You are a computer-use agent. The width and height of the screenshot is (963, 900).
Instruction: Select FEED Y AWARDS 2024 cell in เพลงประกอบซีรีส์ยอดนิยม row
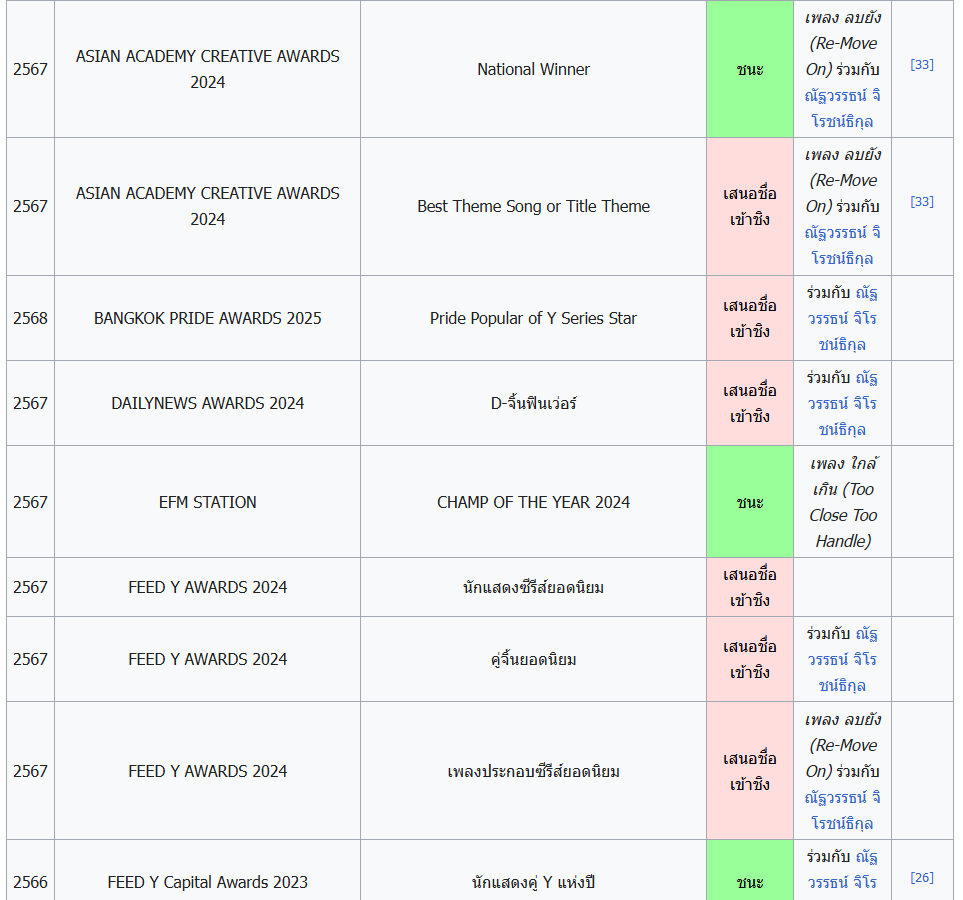208,771
